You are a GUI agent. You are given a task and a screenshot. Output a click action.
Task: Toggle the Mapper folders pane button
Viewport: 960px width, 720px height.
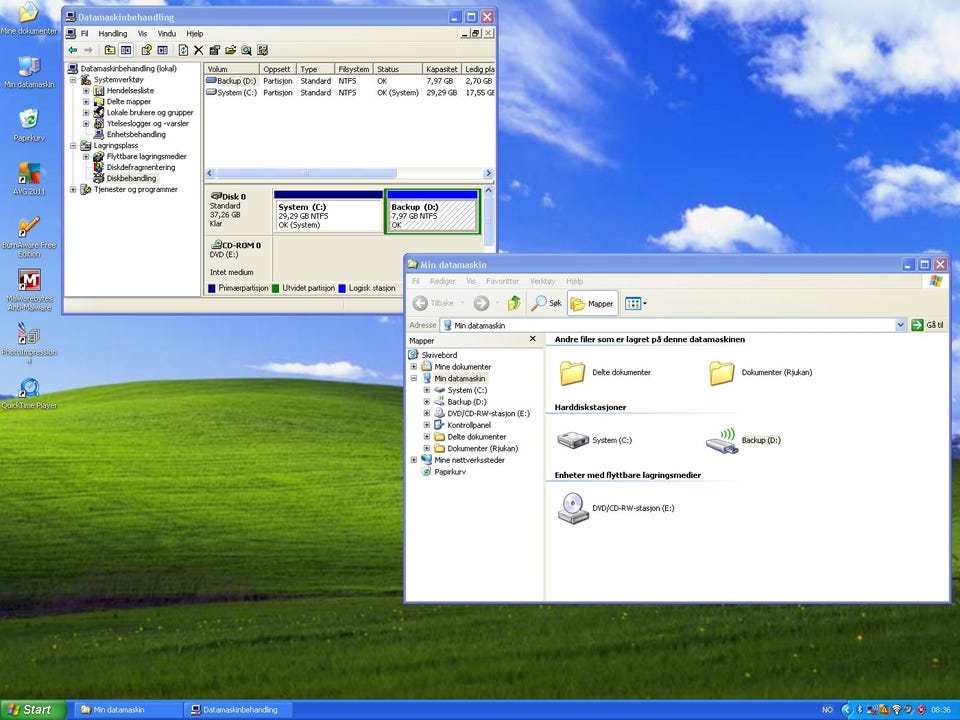click(592, 303)
